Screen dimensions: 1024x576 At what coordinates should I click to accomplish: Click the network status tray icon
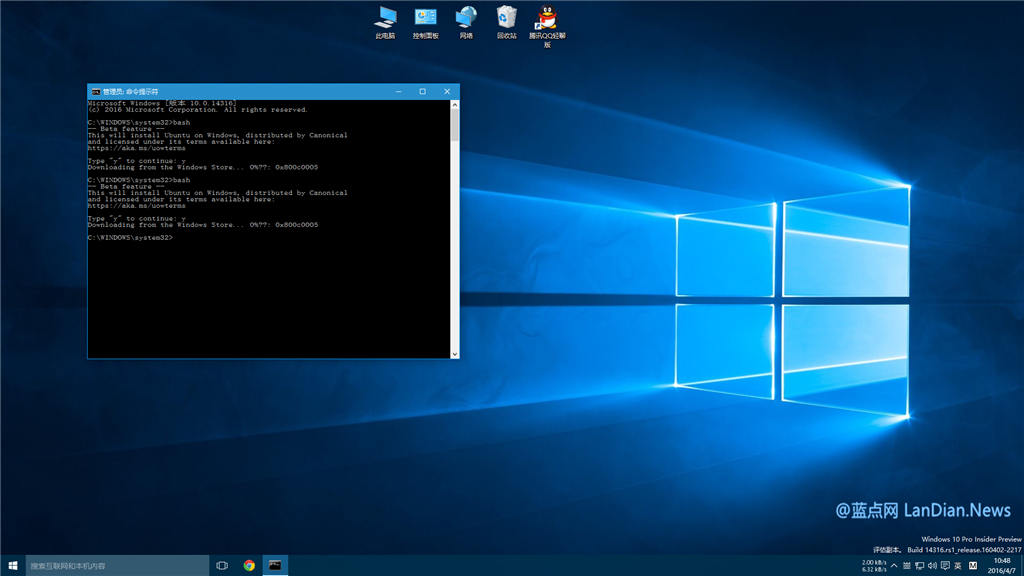[919, 565]
